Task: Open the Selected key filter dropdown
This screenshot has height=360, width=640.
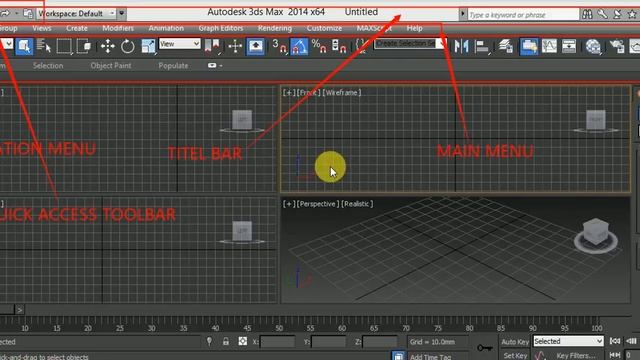Action: (568, 341)
